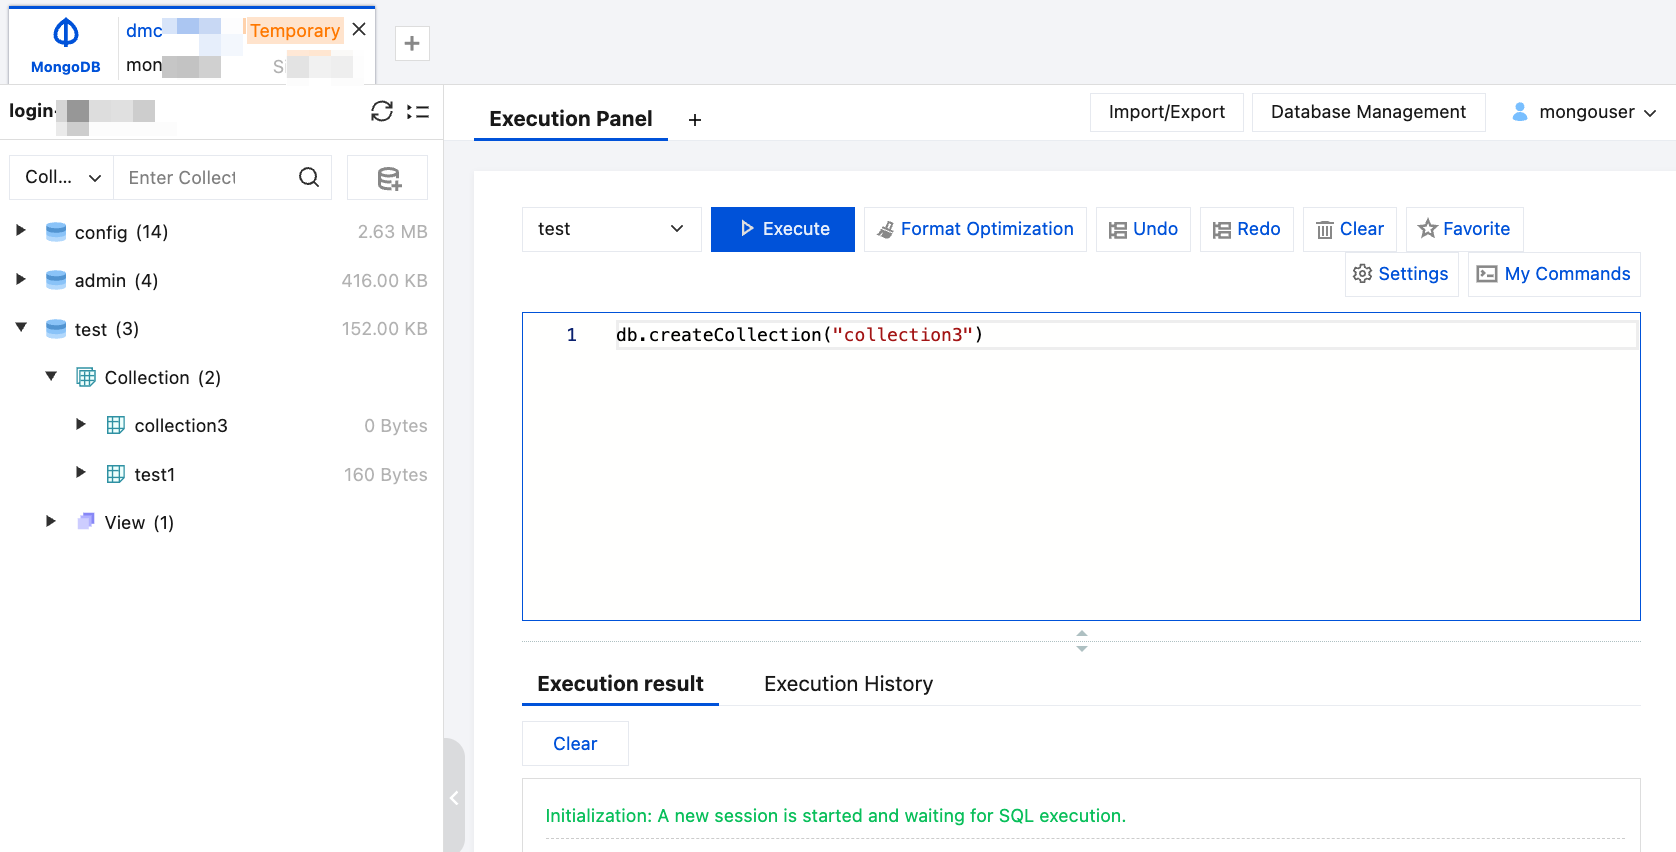The height and width of the screenshot is (852, 1676).
Task: Click the search magnifier icon
Action: click(x=309, y=177)
